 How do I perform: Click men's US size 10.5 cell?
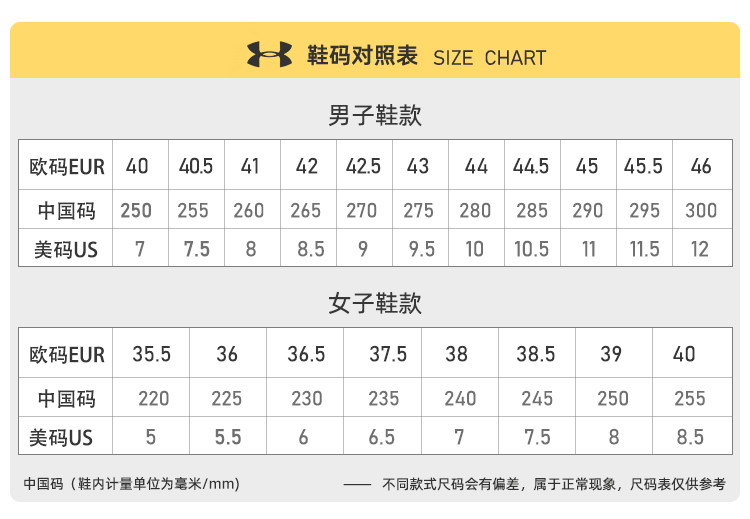pos(531,249)
